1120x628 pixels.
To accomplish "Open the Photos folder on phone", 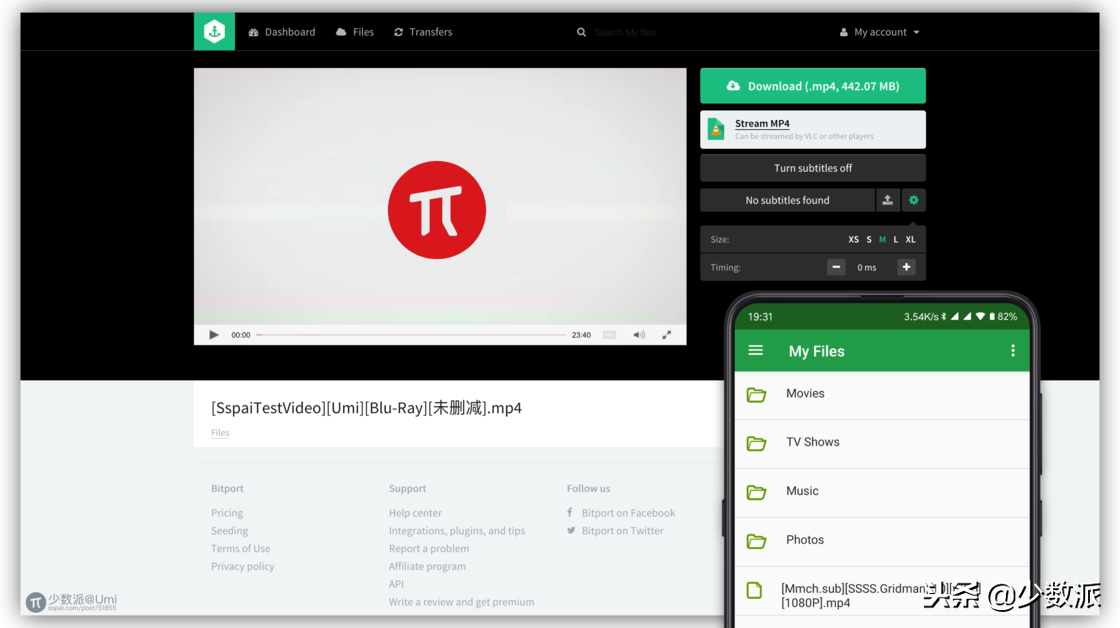I will click(x=882, y=541).
